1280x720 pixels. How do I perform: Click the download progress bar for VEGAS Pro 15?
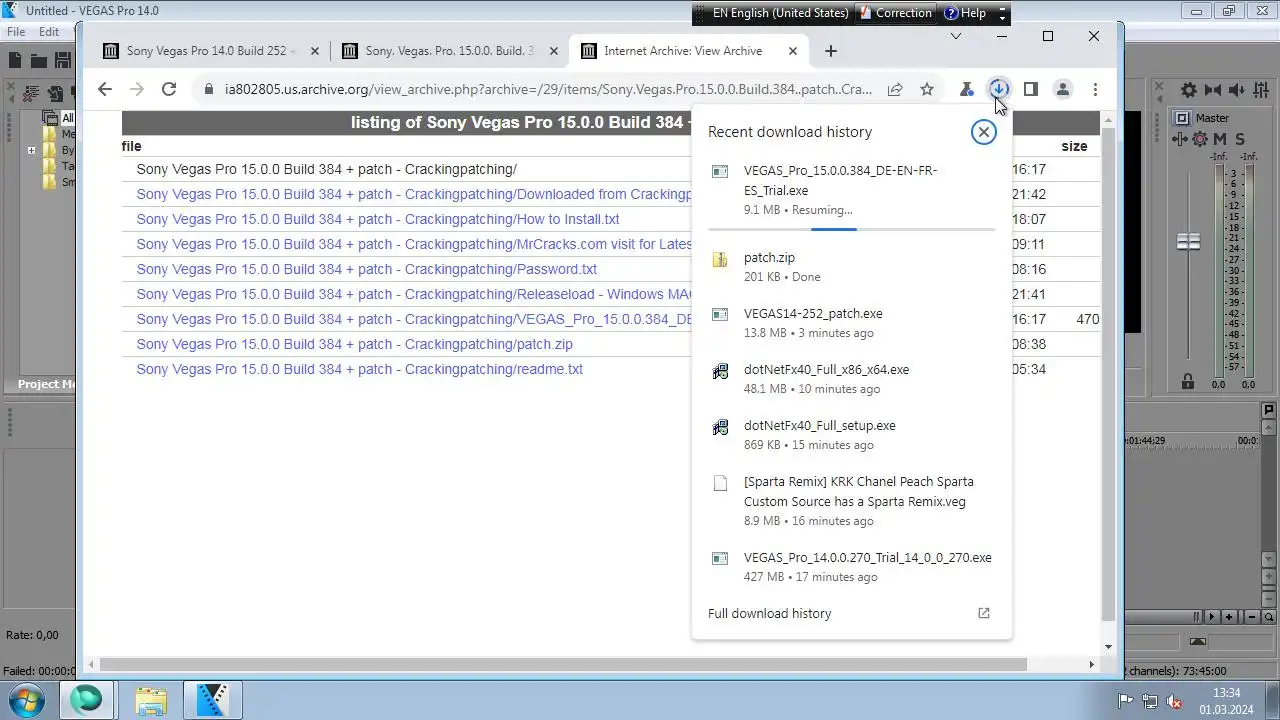pos(851,229)
